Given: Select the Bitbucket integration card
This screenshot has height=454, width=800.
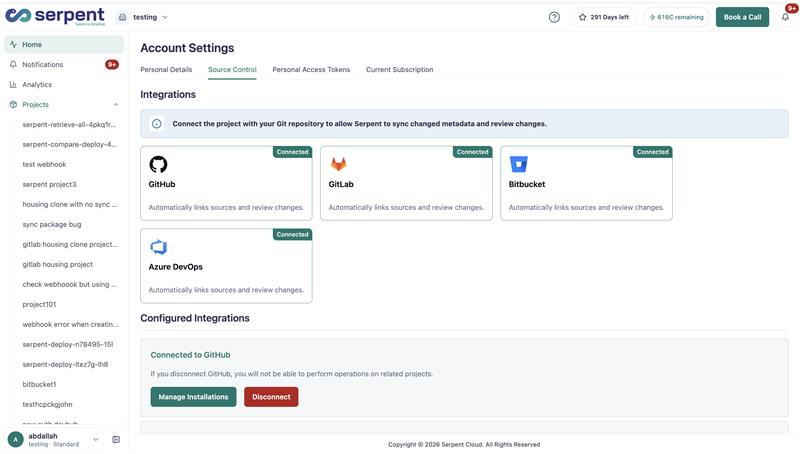Looking at the screenshot, I should [x=586, y=183].
